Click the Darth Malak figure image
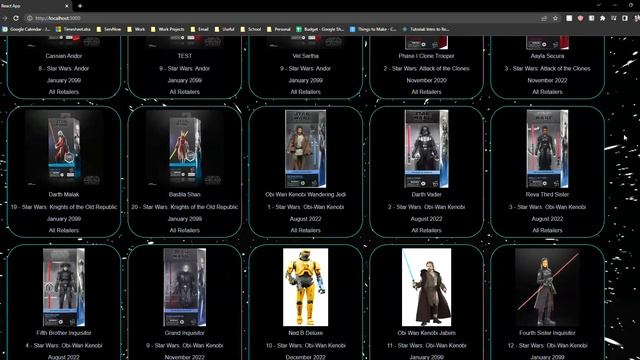This screenshot has height=360, width=640. click(64, 149)
